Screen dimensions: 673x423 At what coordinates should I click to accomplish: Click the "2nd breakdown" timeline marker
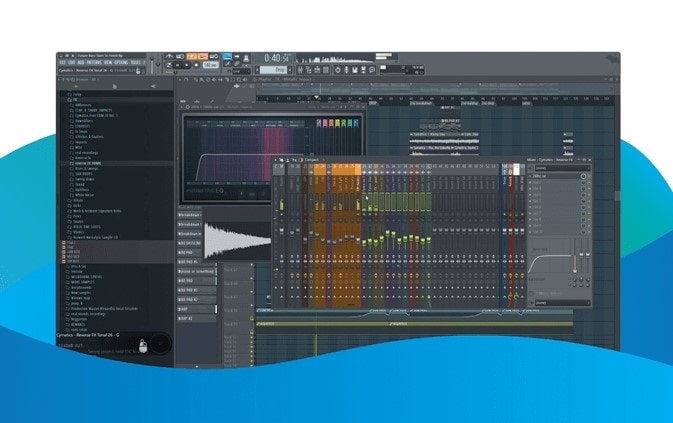(421, 103)
